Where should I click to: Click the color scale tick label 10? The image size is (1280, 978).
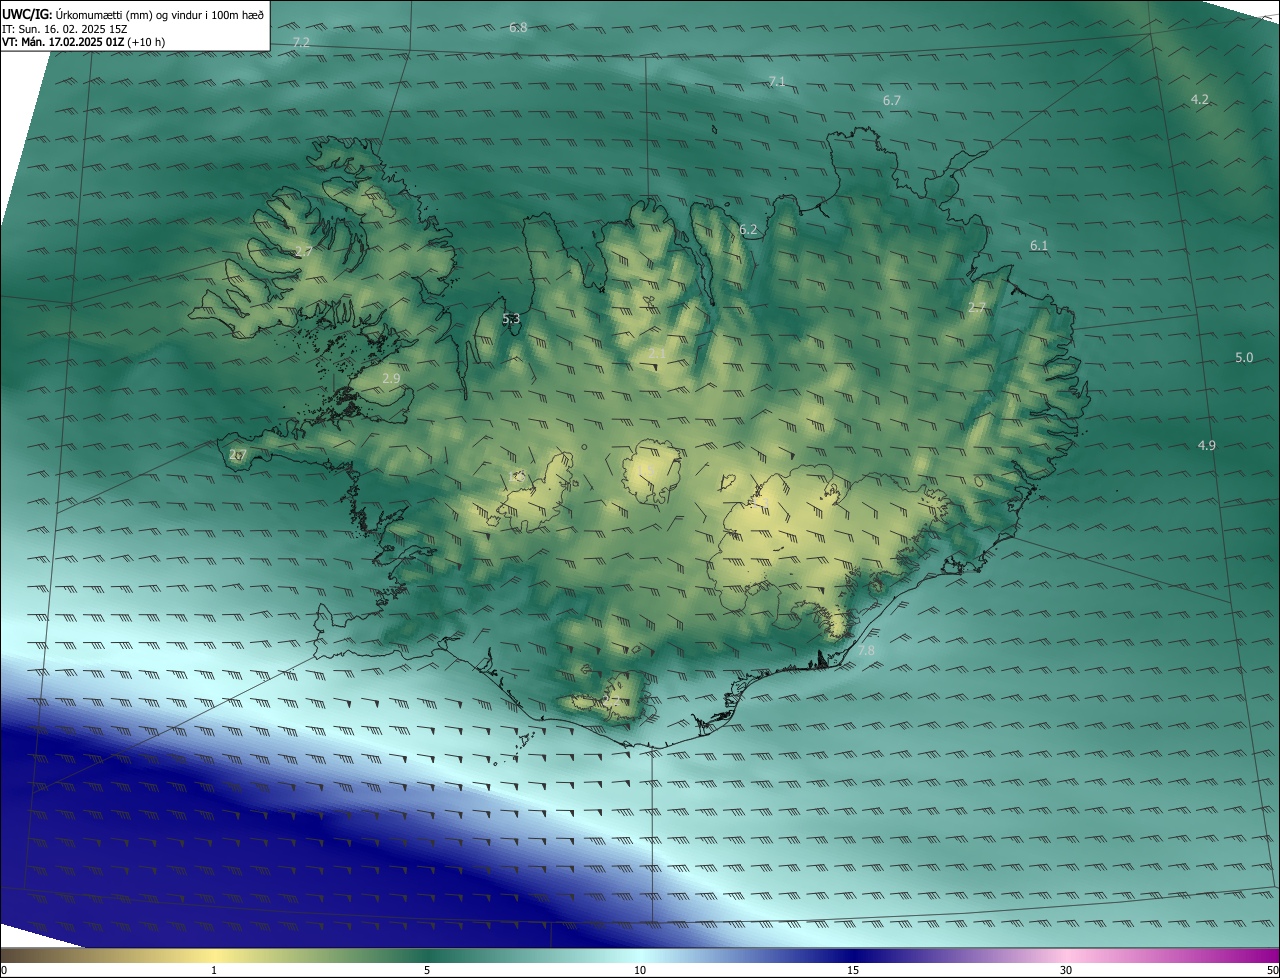point(640,970)
